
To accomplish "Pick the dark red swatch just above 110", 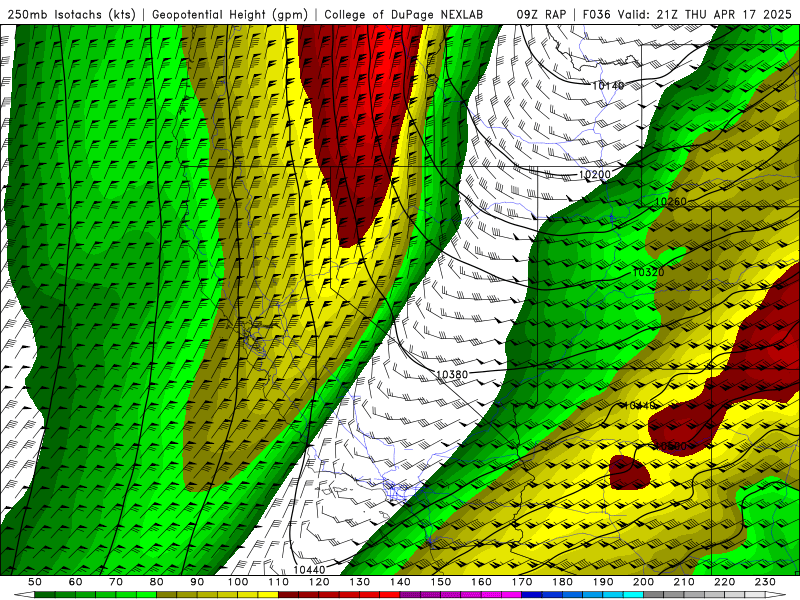I will pyautogui.click(x=288, y=595).
